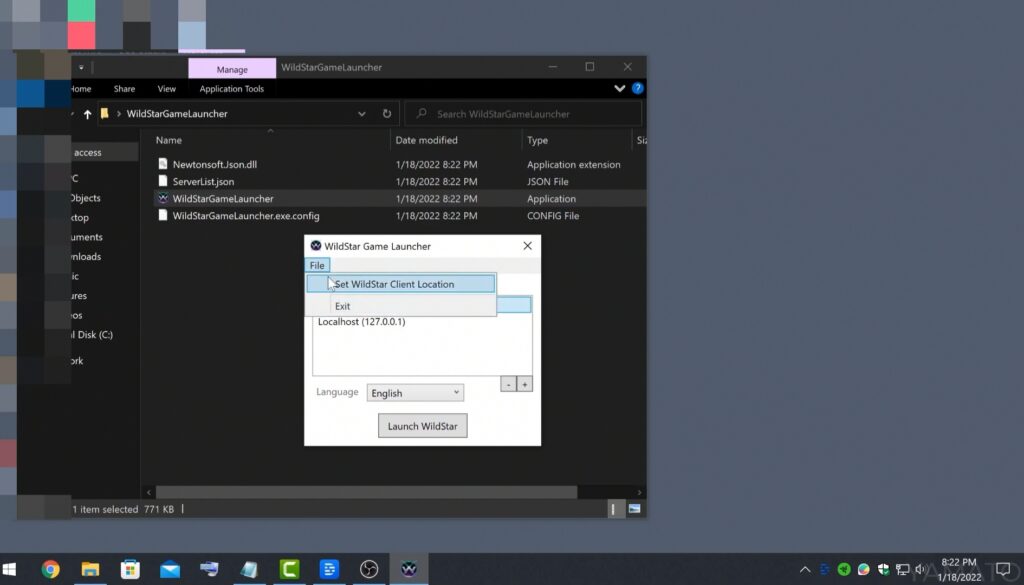Screen dimensions: 1024x585
Task: Open Microsoft Store from the taskbar
Action: [x=130, y=569]
